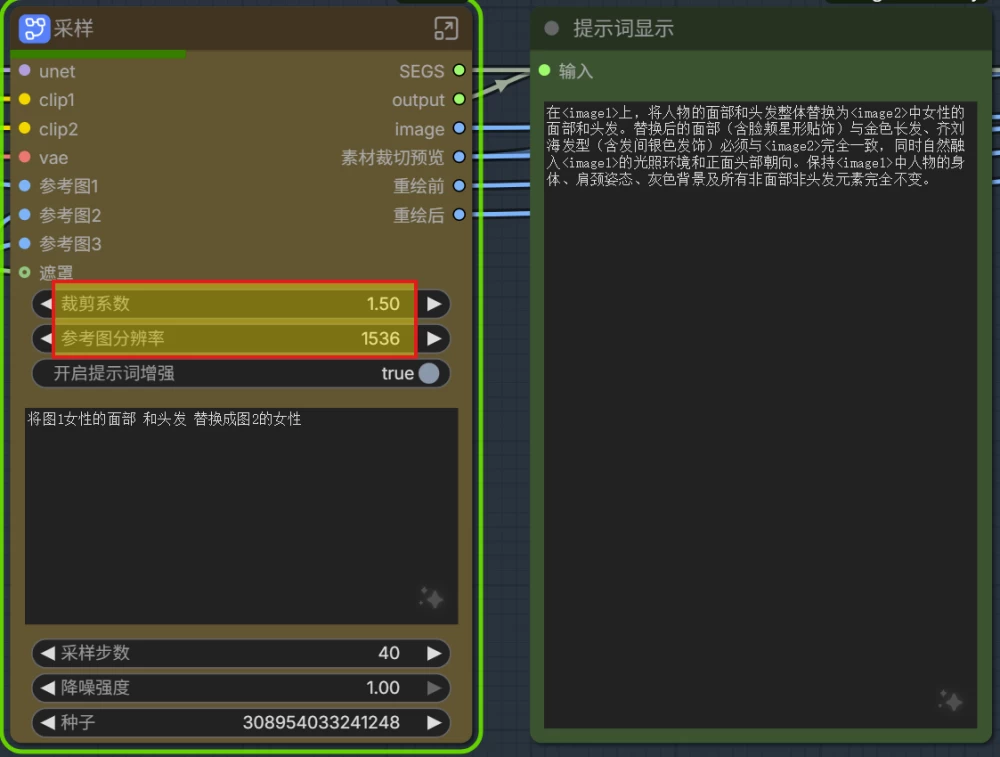Click the 采样步数 value field 40
The height and width of the screenshot is (757, 1000).
tap(389, 653)
